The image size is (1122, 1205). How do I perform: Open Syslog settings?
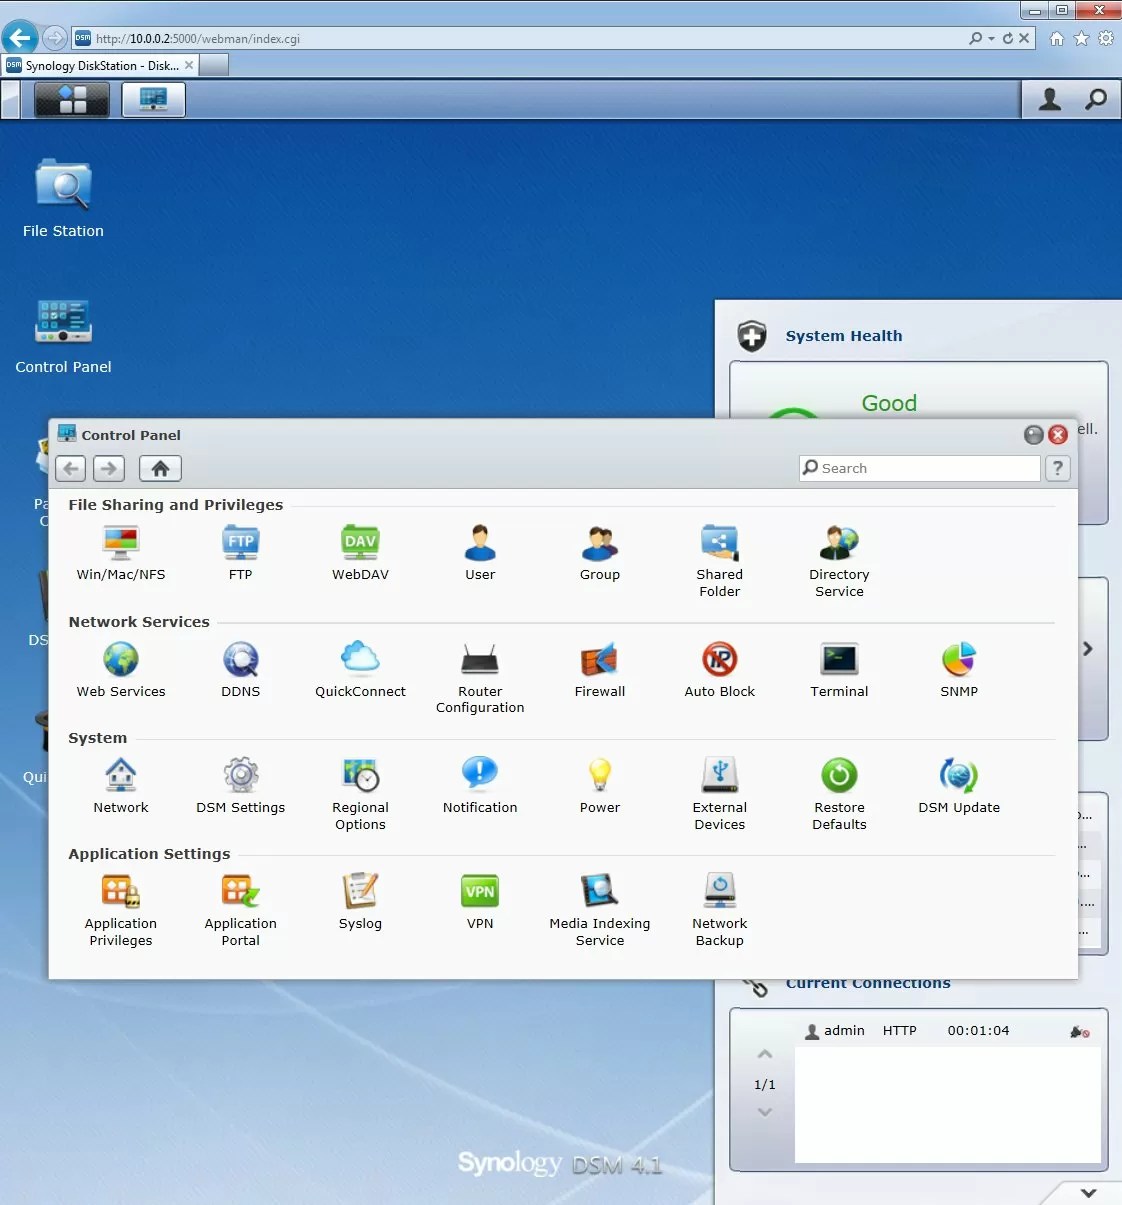pyautogui.click(x=360, y=901)
